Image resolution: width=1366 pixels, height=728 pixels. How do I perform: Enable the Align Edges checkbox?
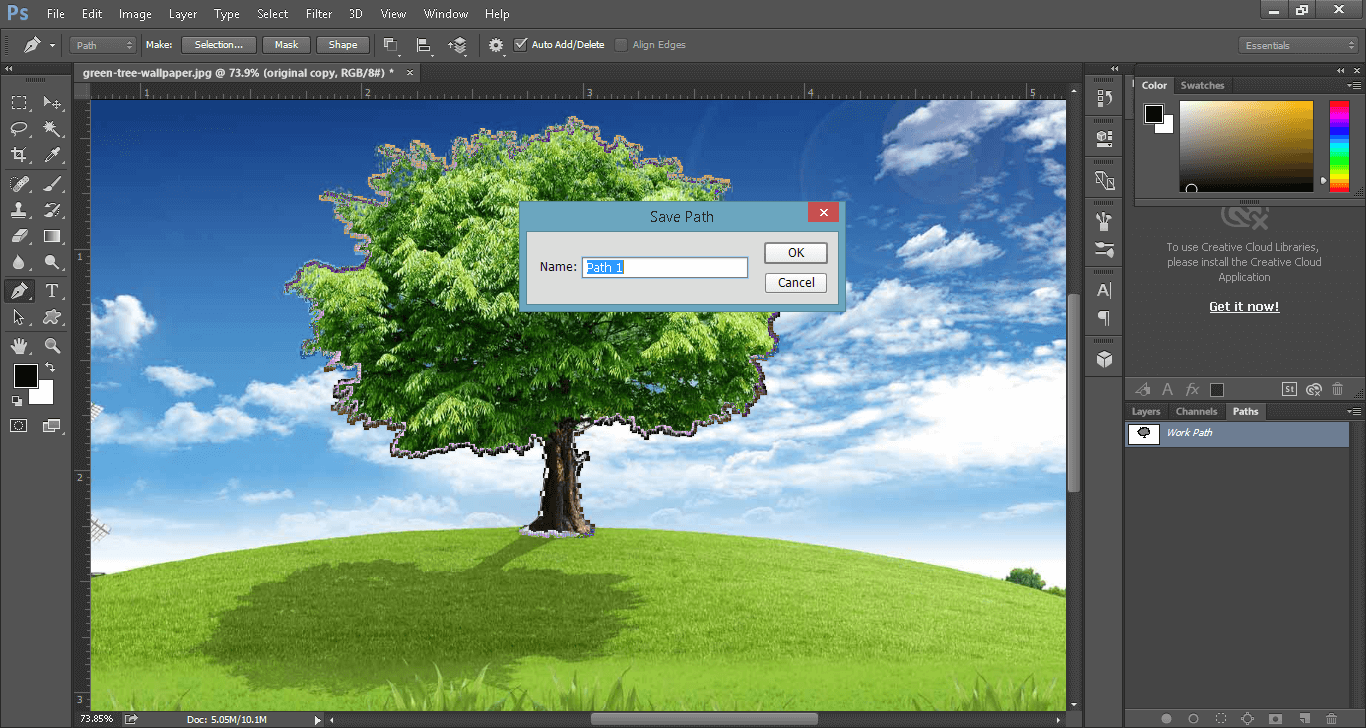[622, 45]
